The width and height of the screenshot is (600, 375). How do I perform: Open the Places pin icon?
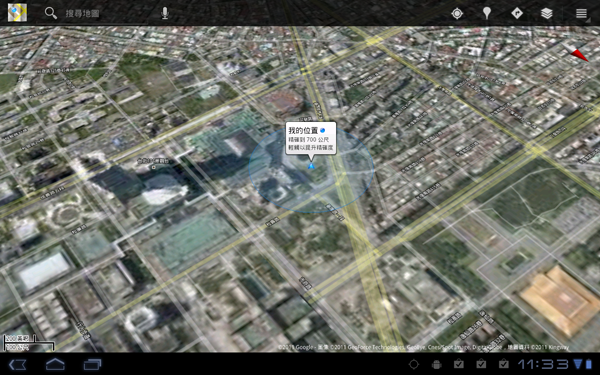pyautogui.click(x=486, y=13)
